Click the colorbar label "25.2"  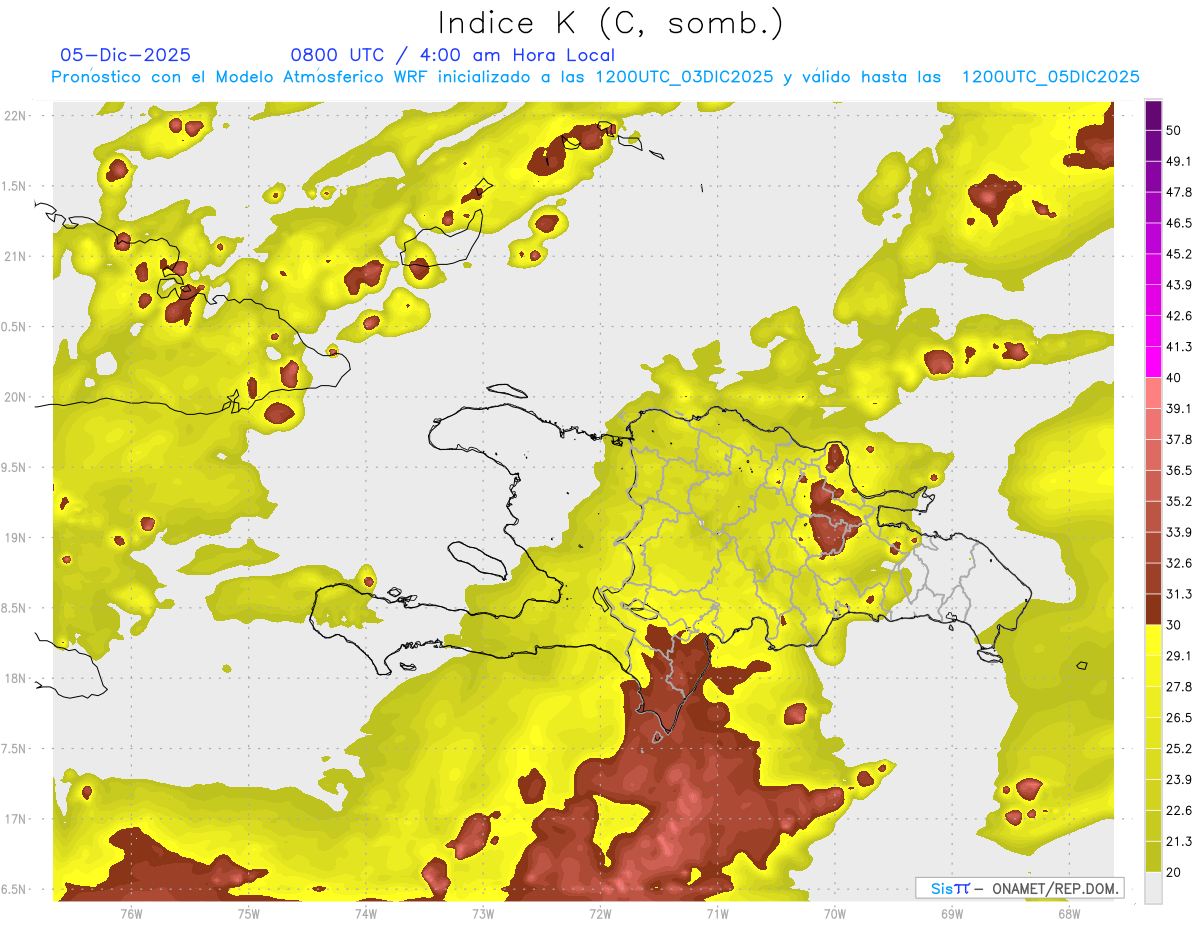pos(1179,748)
